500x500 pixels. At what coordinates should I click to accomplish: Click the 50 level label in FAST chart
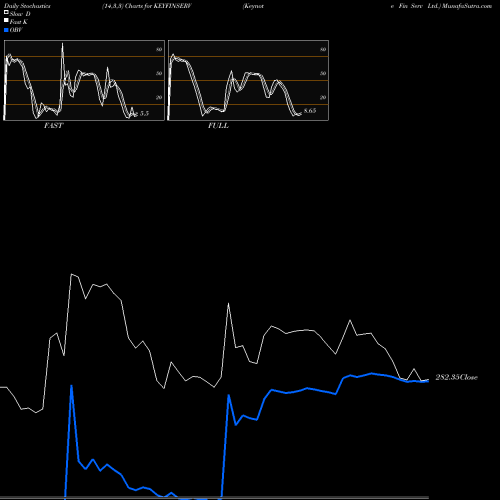click(x=159, y=73)
